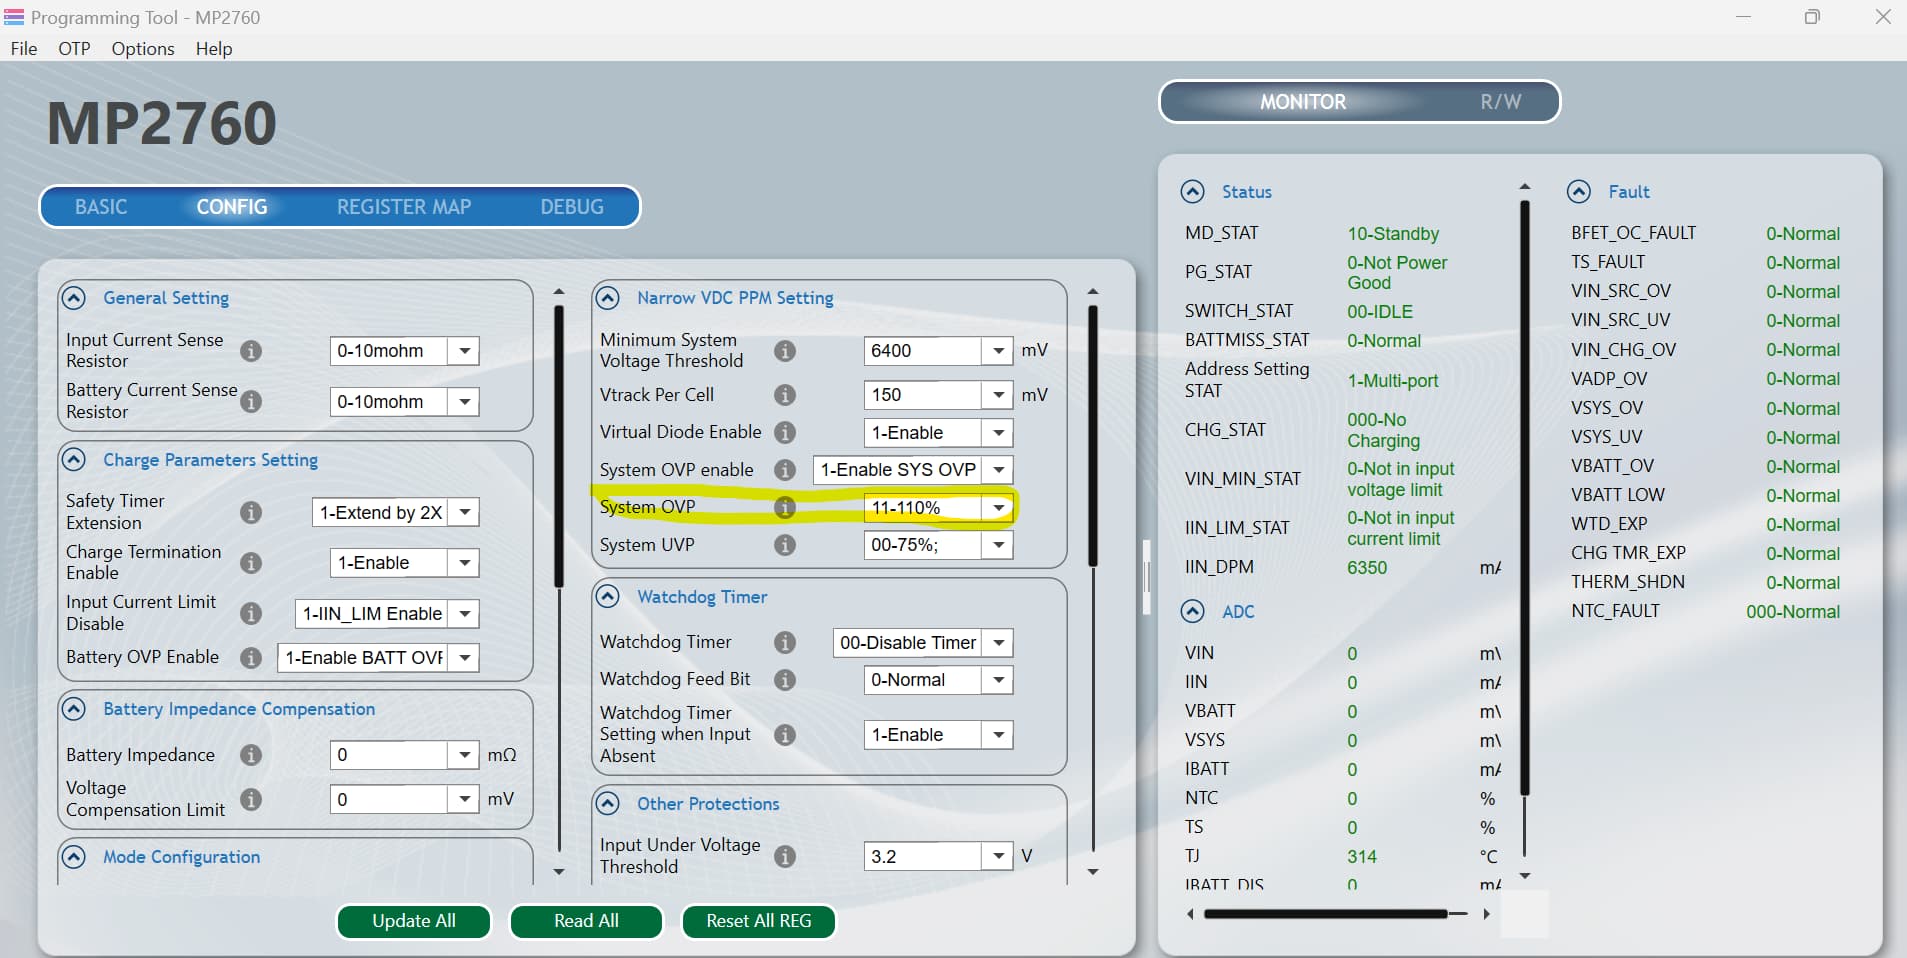Click info icon for Input Current Sense Resistor
1907x958 pixels.
(251, 351)
